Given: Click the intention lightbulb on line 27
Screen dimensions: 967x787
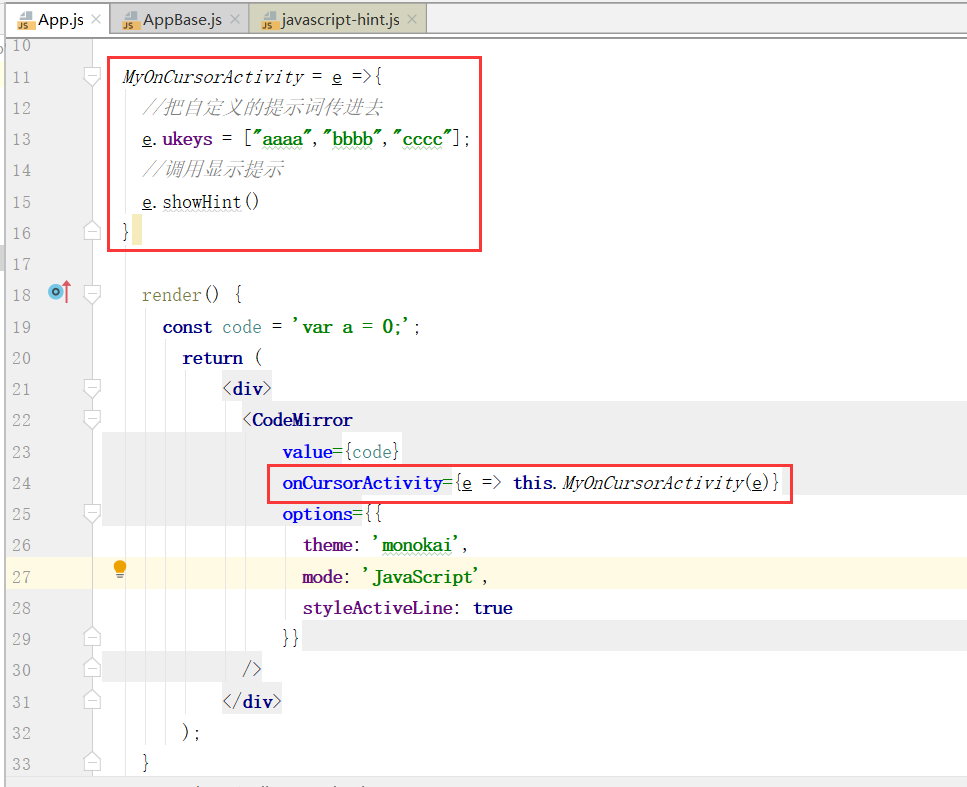Looking at the screenshot, I should click(119, 568).
